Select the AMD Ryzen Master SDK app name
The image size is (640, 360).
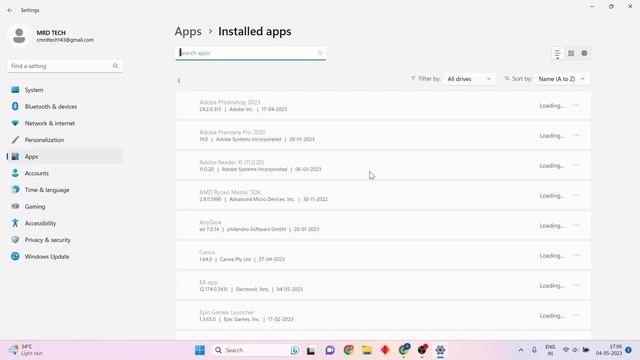point(230,192)
